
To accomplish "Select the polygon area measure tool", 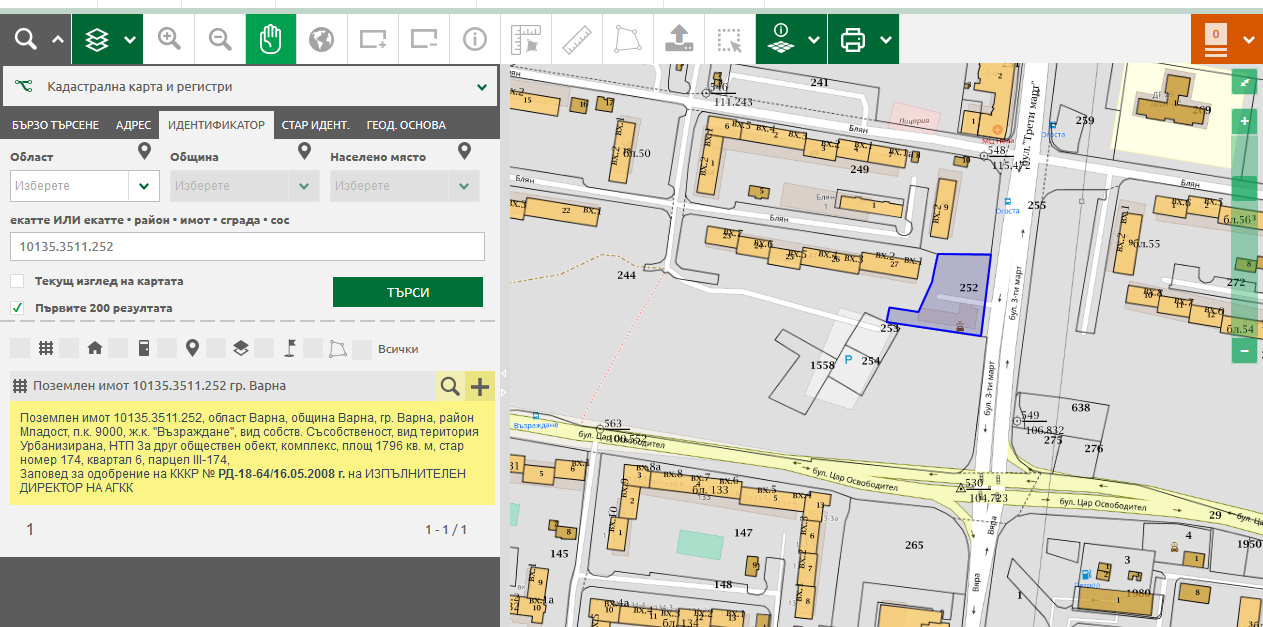I will [627, 39].
